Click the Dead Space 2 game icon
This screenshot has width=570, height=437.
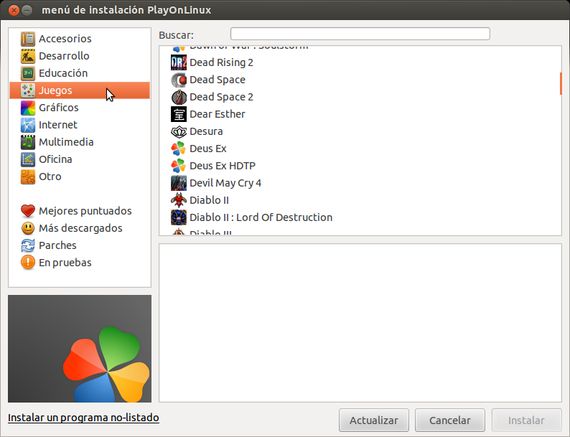(x=179, y=97)
